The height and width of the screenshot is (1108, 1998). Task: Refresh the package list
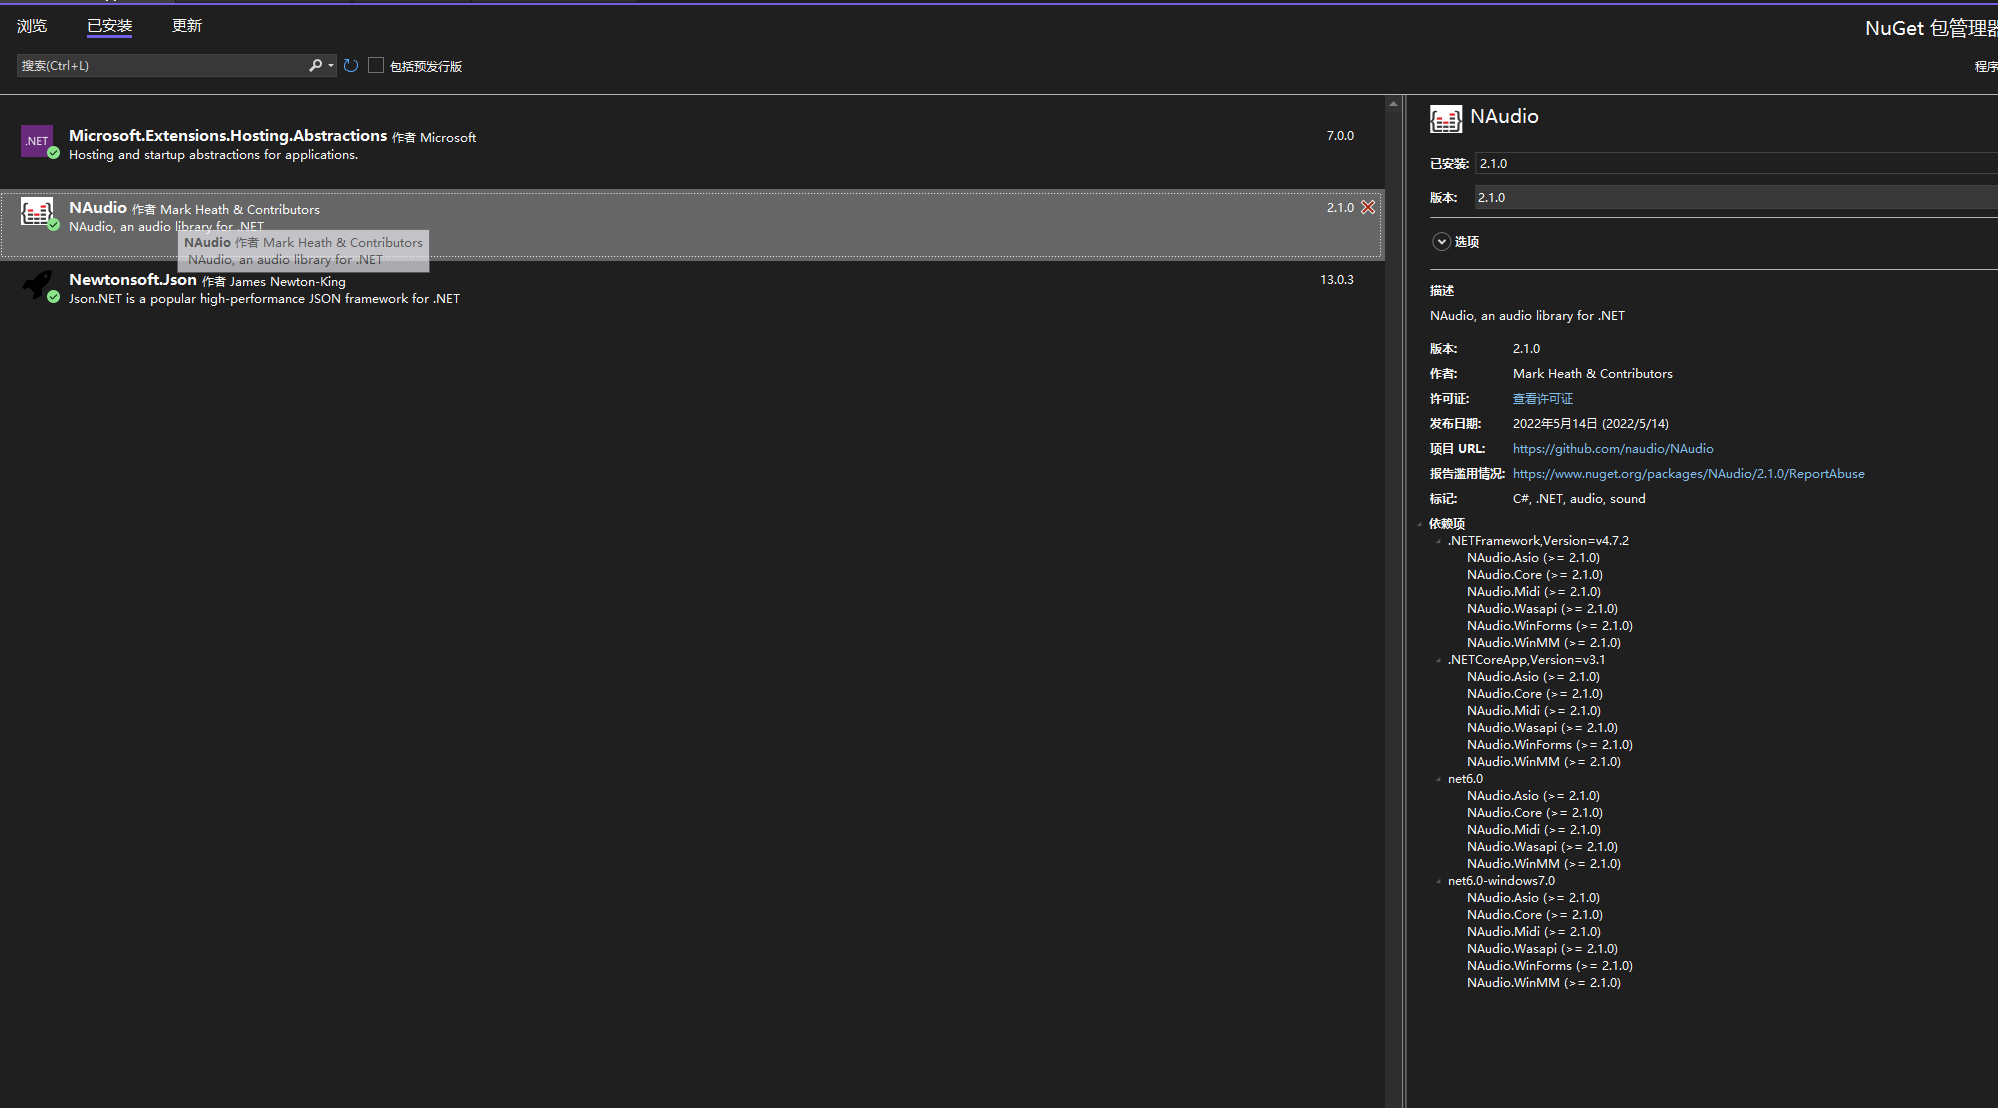tap(351, 66)
